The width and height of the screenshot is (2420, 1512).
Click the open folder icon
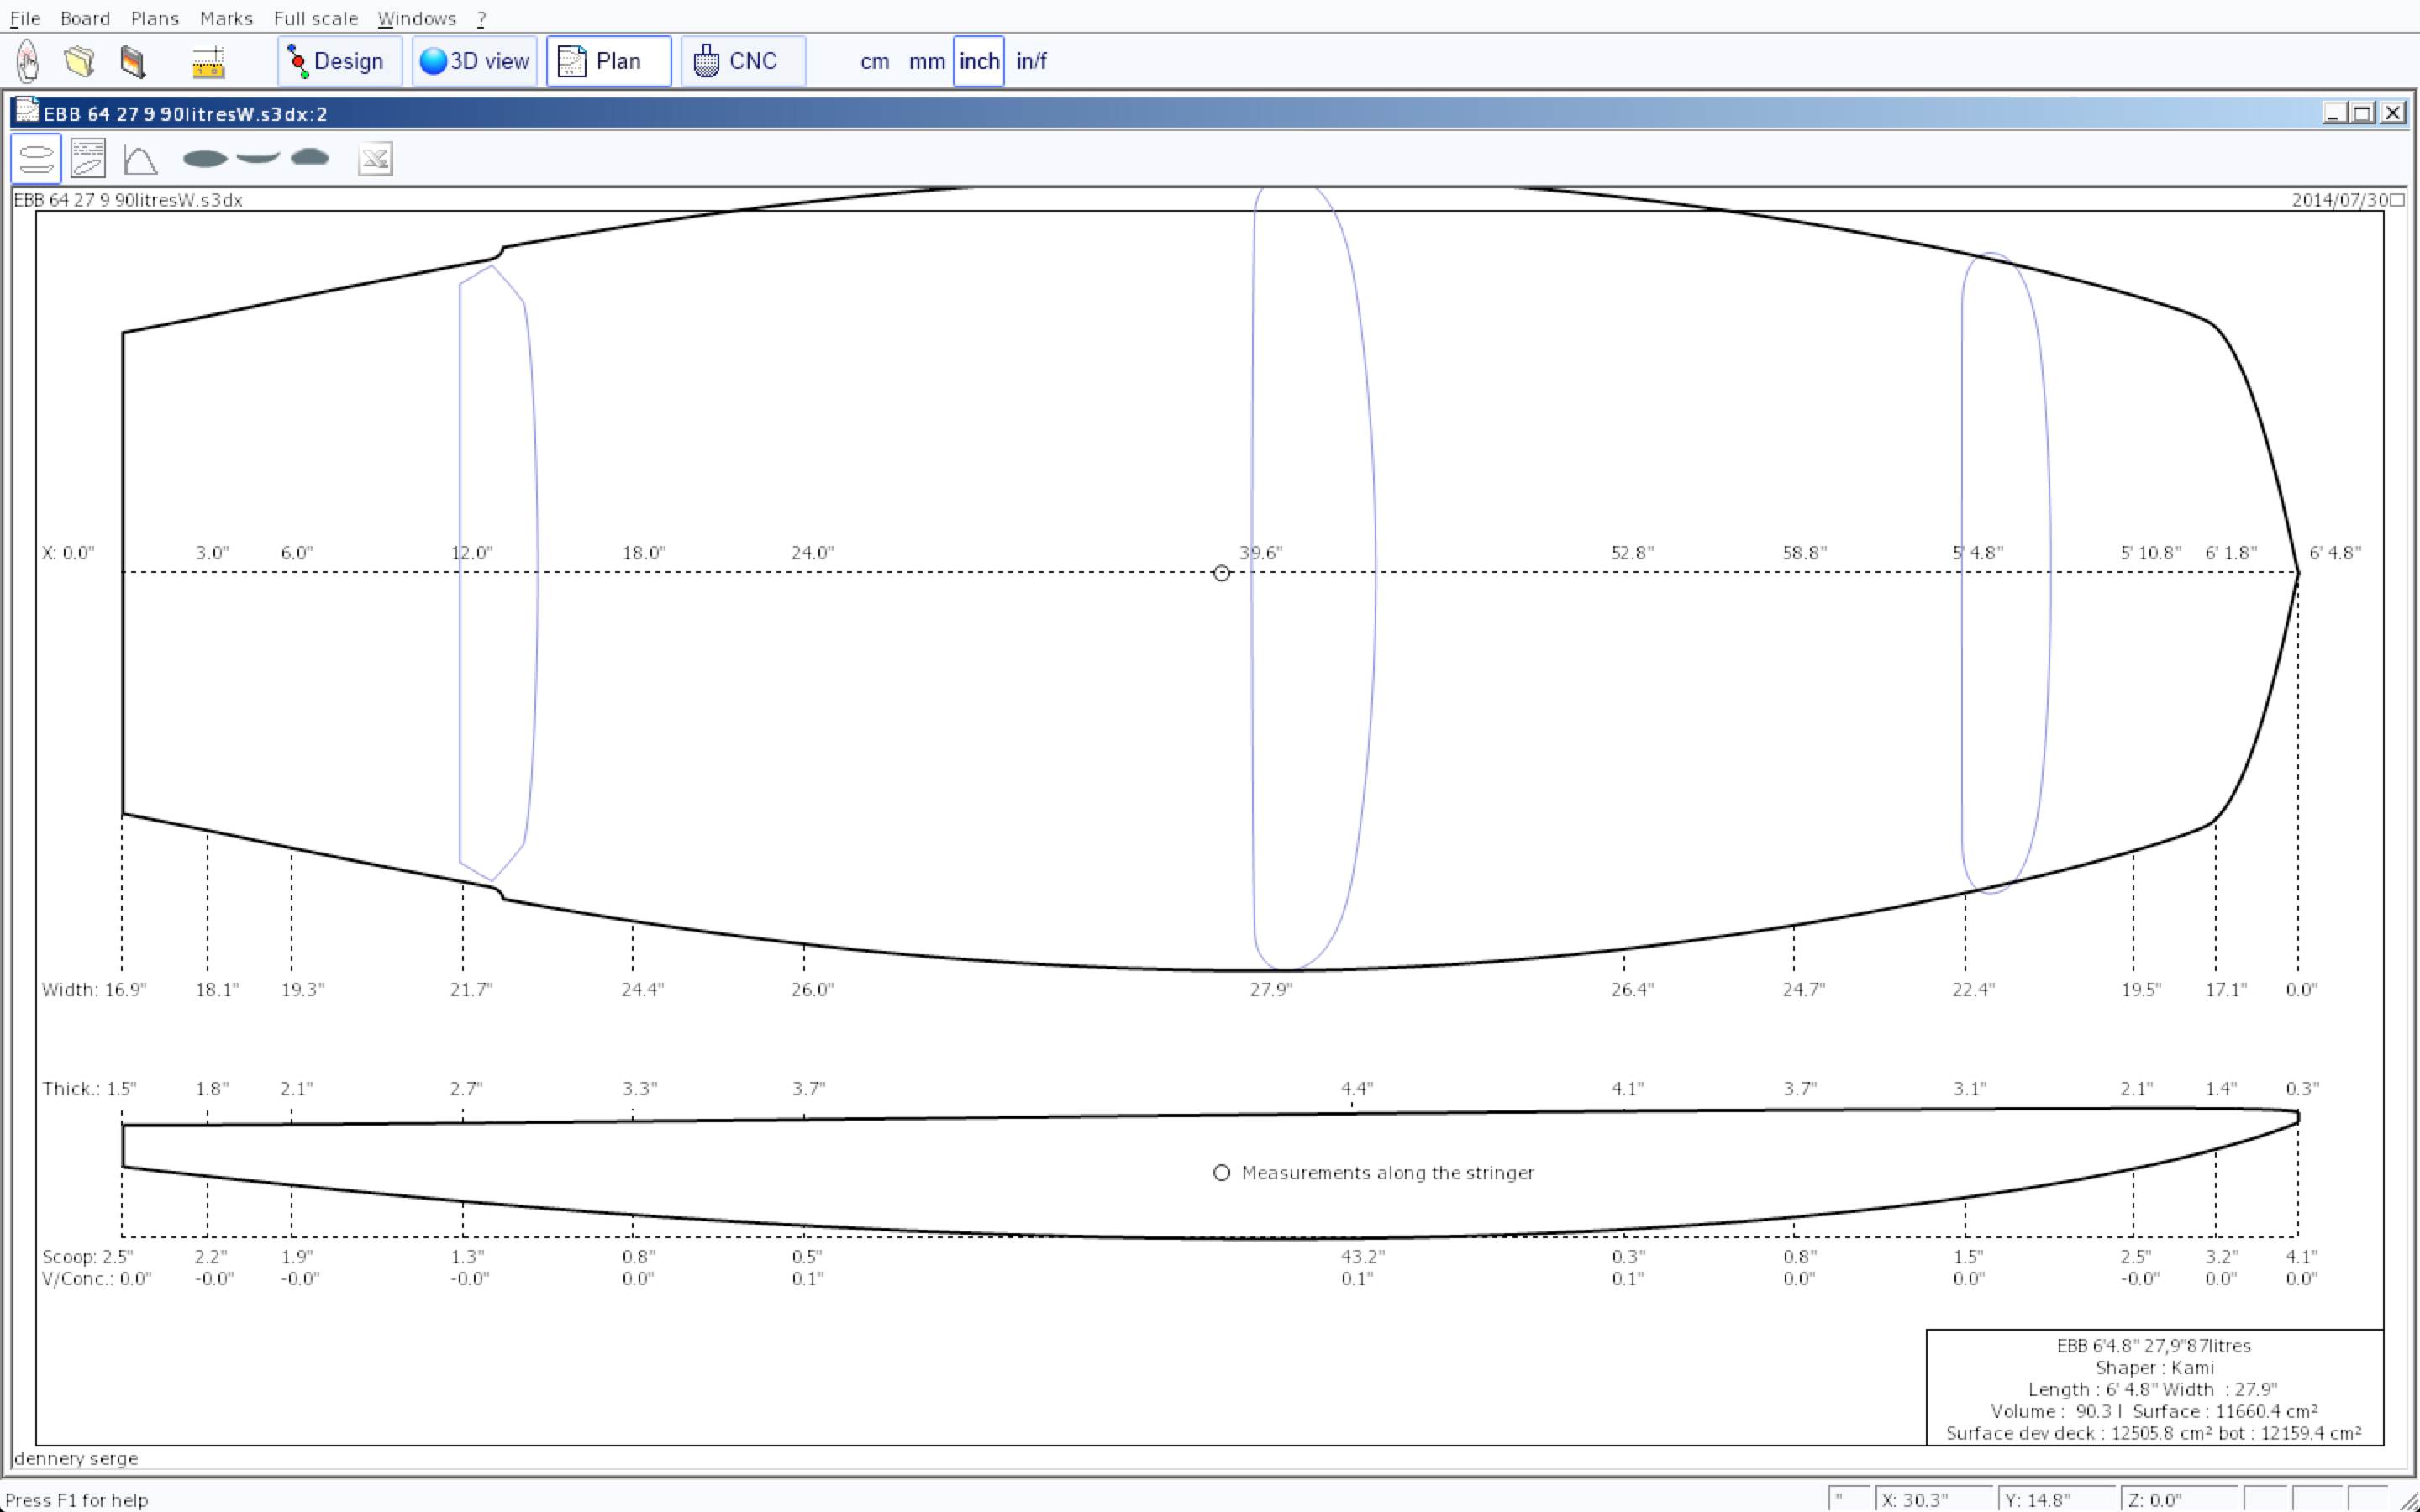pos(79,61)
